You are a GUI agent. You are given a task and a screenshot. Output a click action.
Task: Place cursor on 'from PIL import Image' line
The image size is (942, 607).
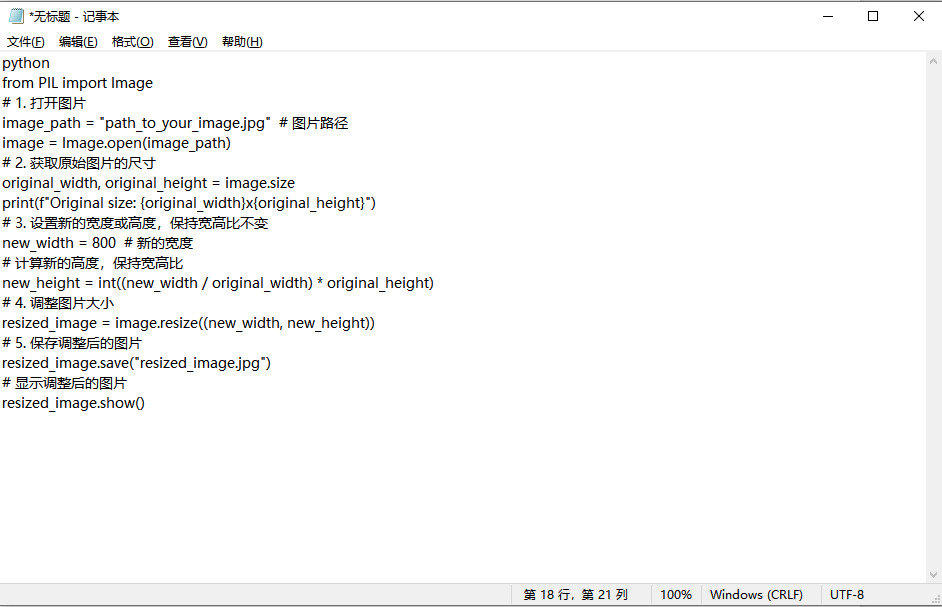click(x=77, y=83)
